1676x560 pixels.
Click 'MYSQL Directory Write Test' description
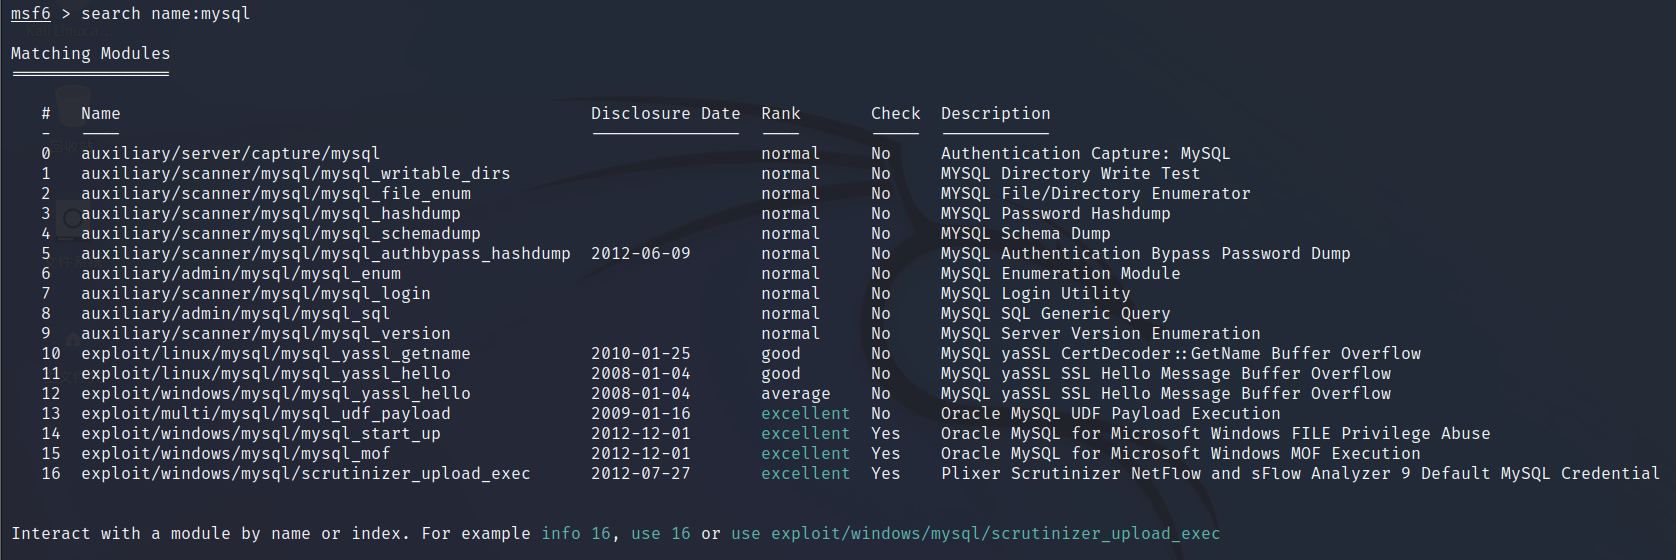1071,174
